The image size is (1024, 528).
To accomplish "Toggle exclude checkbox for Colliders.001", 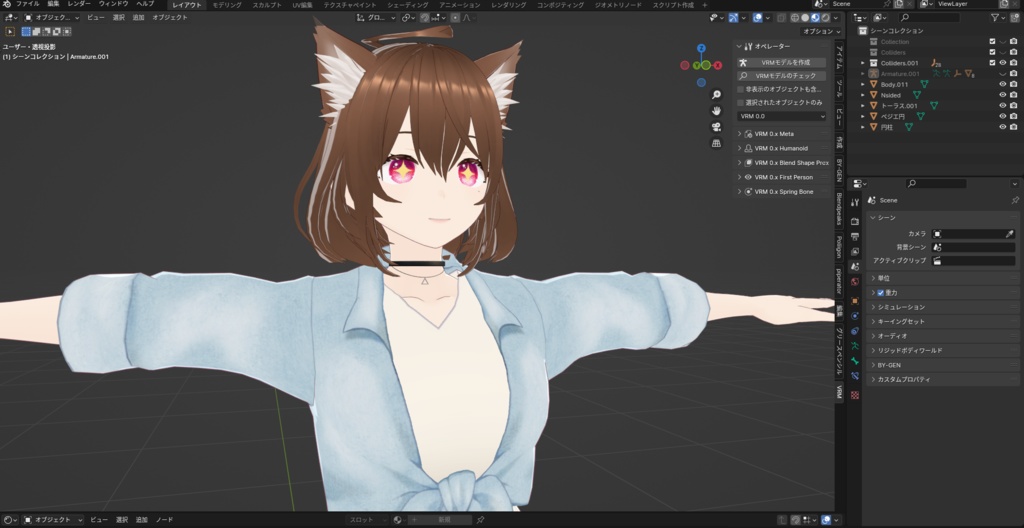I will click(x=993, y=63).
